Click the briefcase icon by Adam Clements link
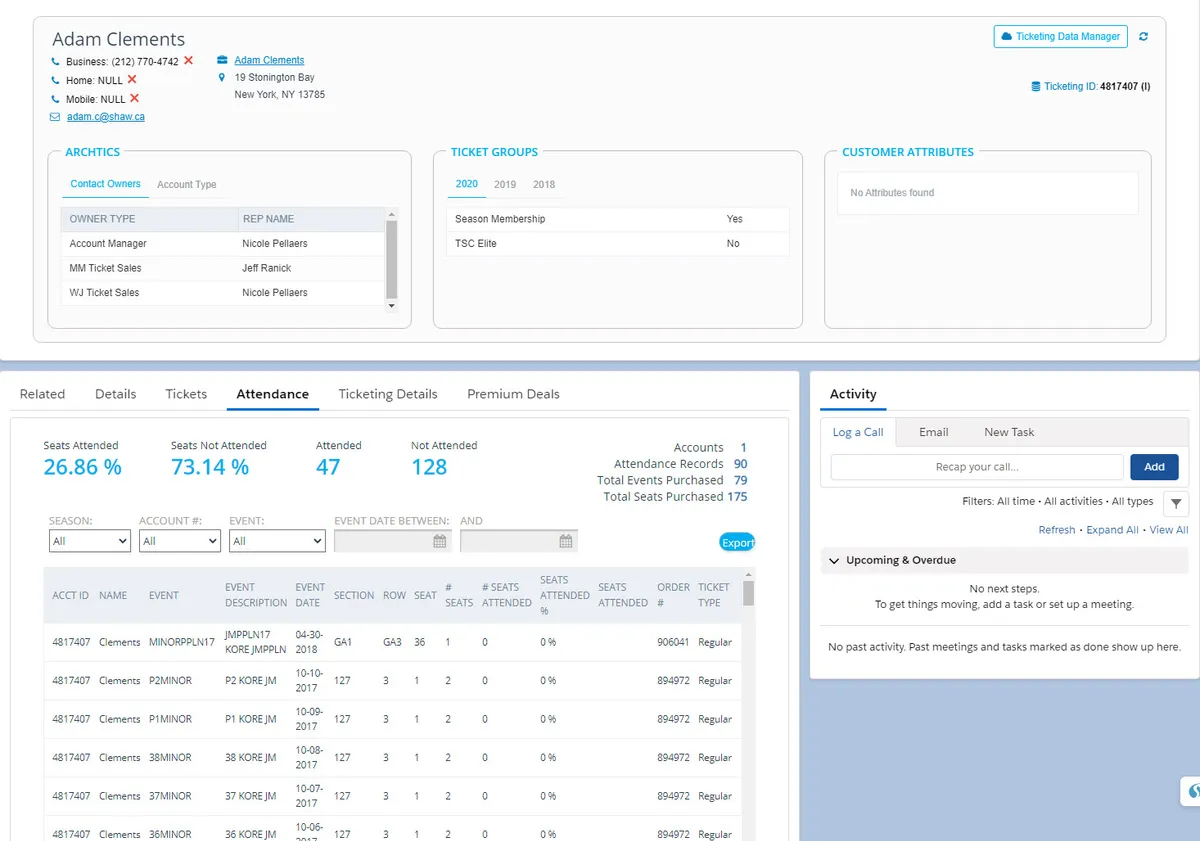Viewport: 1200px width, 841px height. click(x=221, y=60)
